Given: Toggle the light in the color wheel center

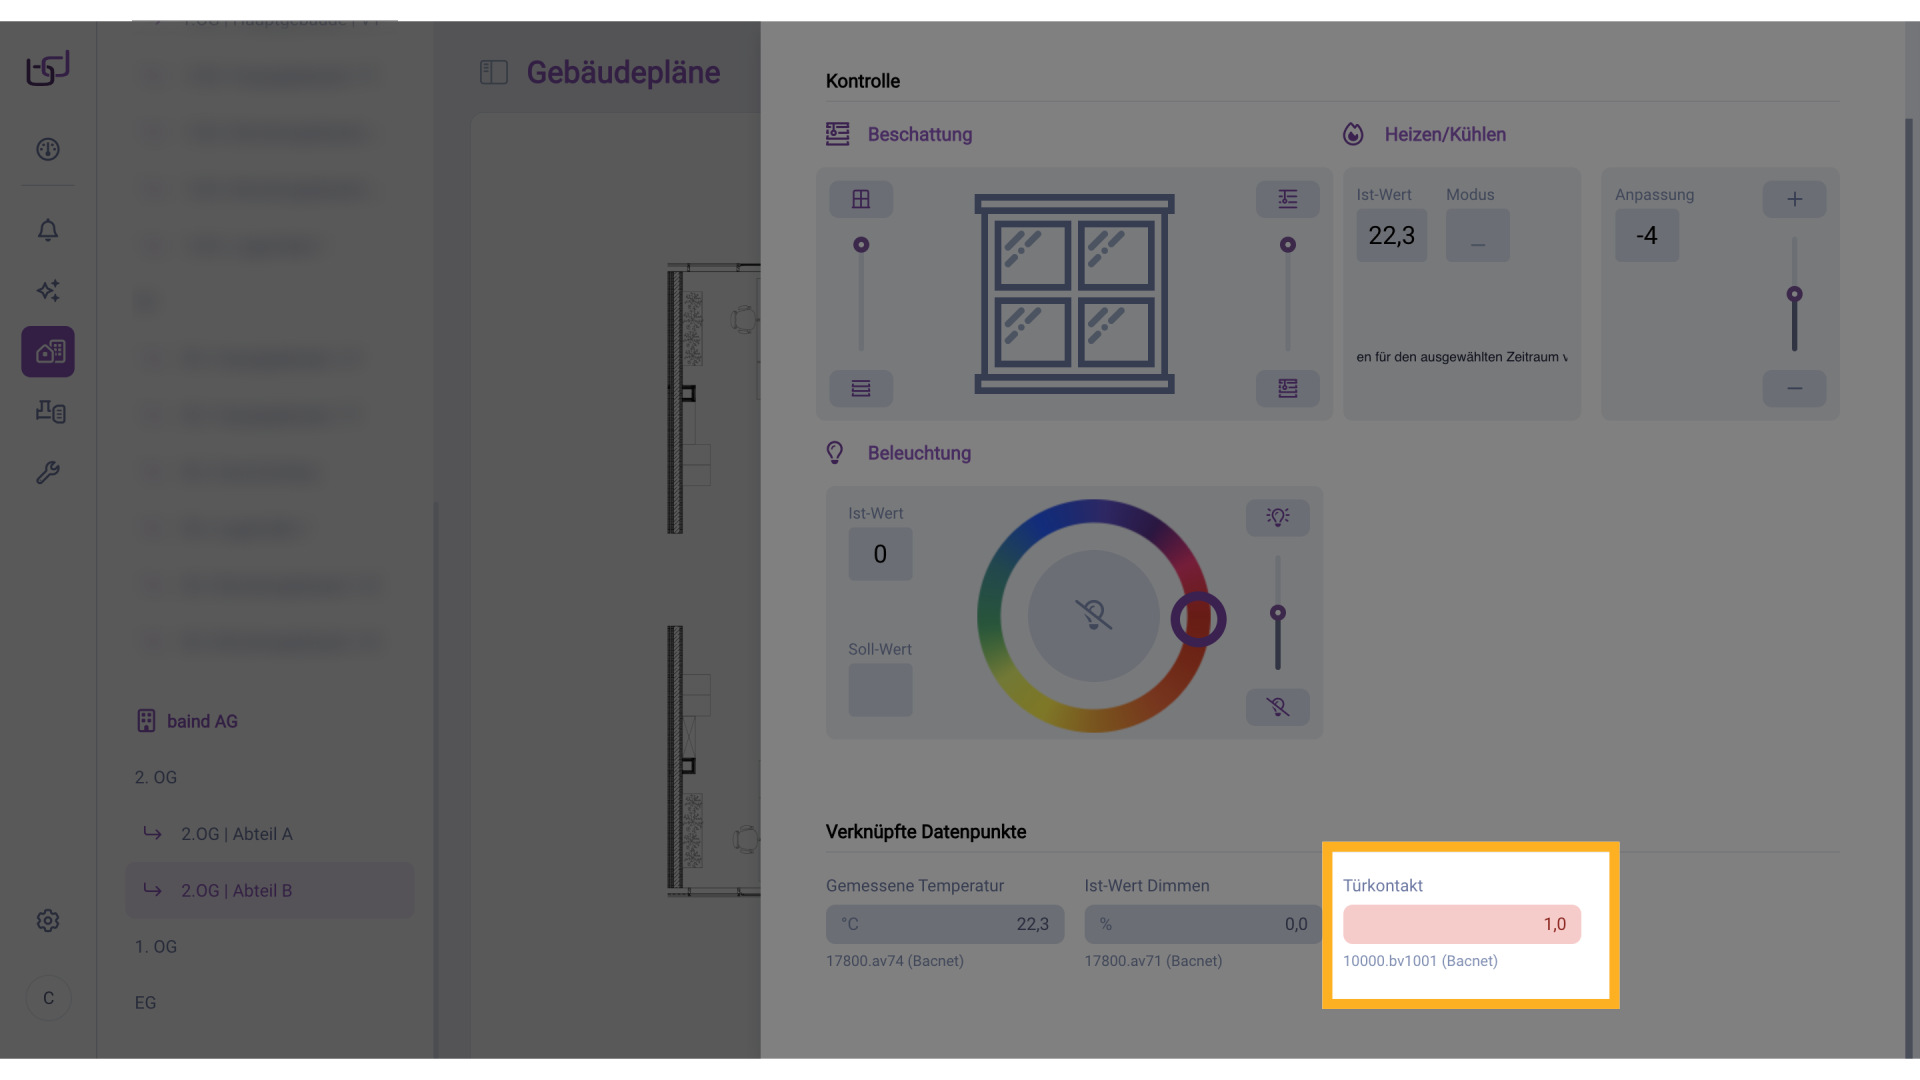Looking at the screenshot, I should tap(1093, 615).
